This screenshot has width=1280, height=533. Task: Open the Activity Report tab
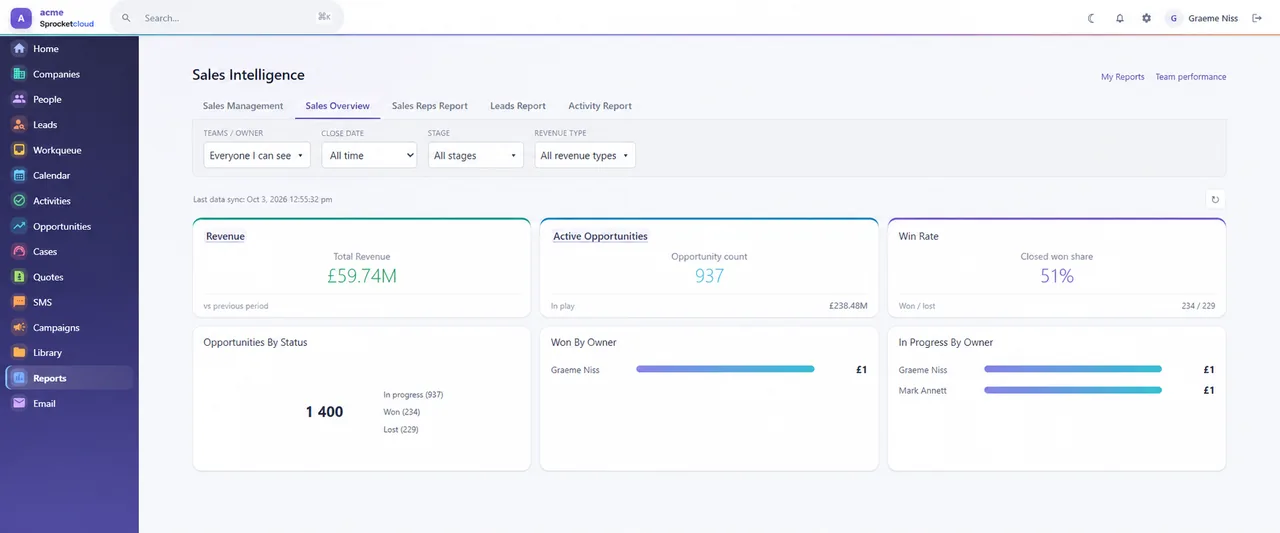[600, 106]
